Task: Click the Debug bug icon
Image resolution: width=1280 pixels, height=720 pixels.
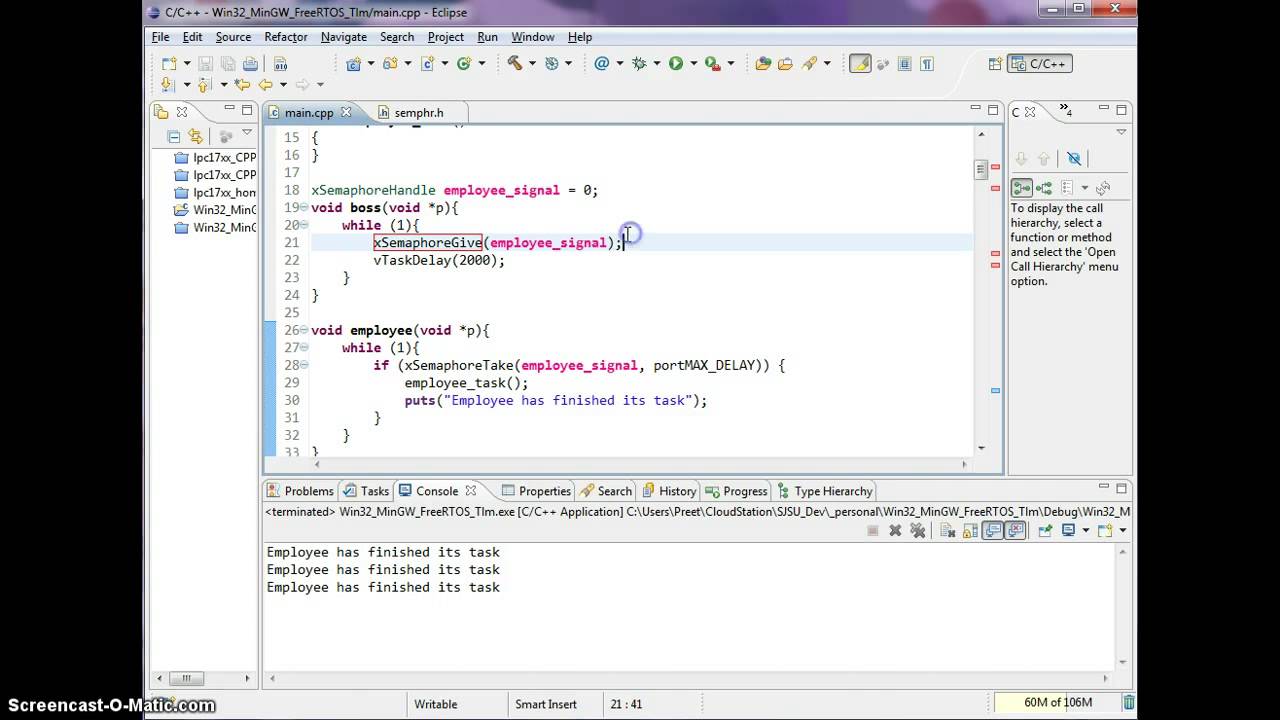Action: click(x=639, y=64)
